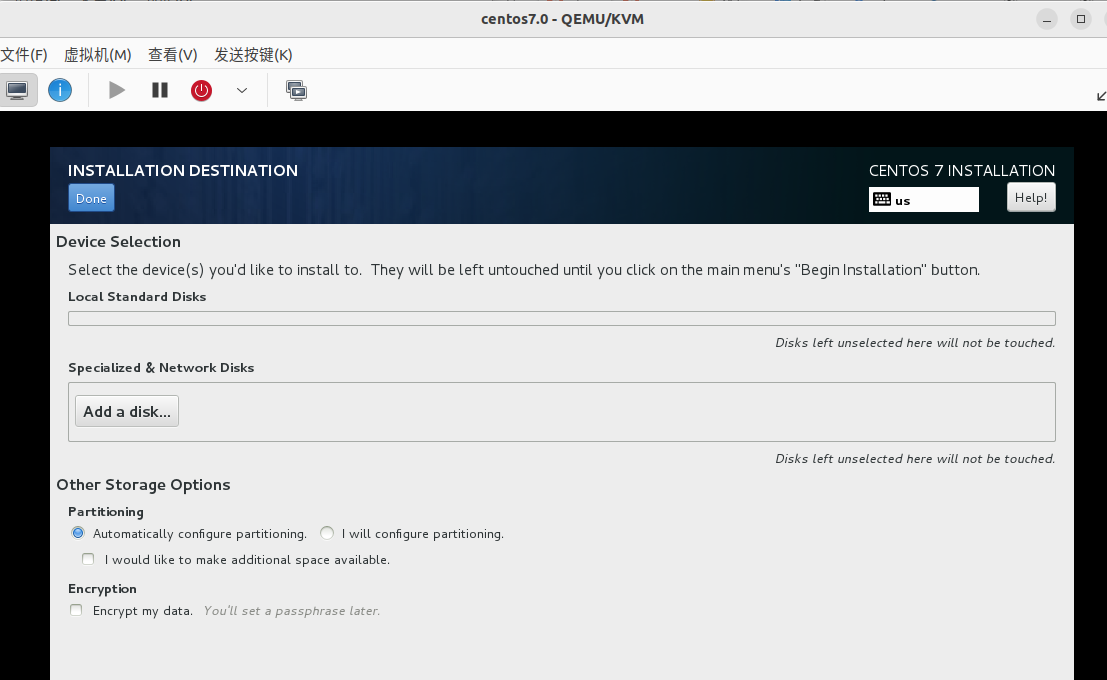1107x680 pixels.
Task: Minimize the centos7.0 QEMU/KVM window
Action: pyautogui.click(x=1047, y=20)
